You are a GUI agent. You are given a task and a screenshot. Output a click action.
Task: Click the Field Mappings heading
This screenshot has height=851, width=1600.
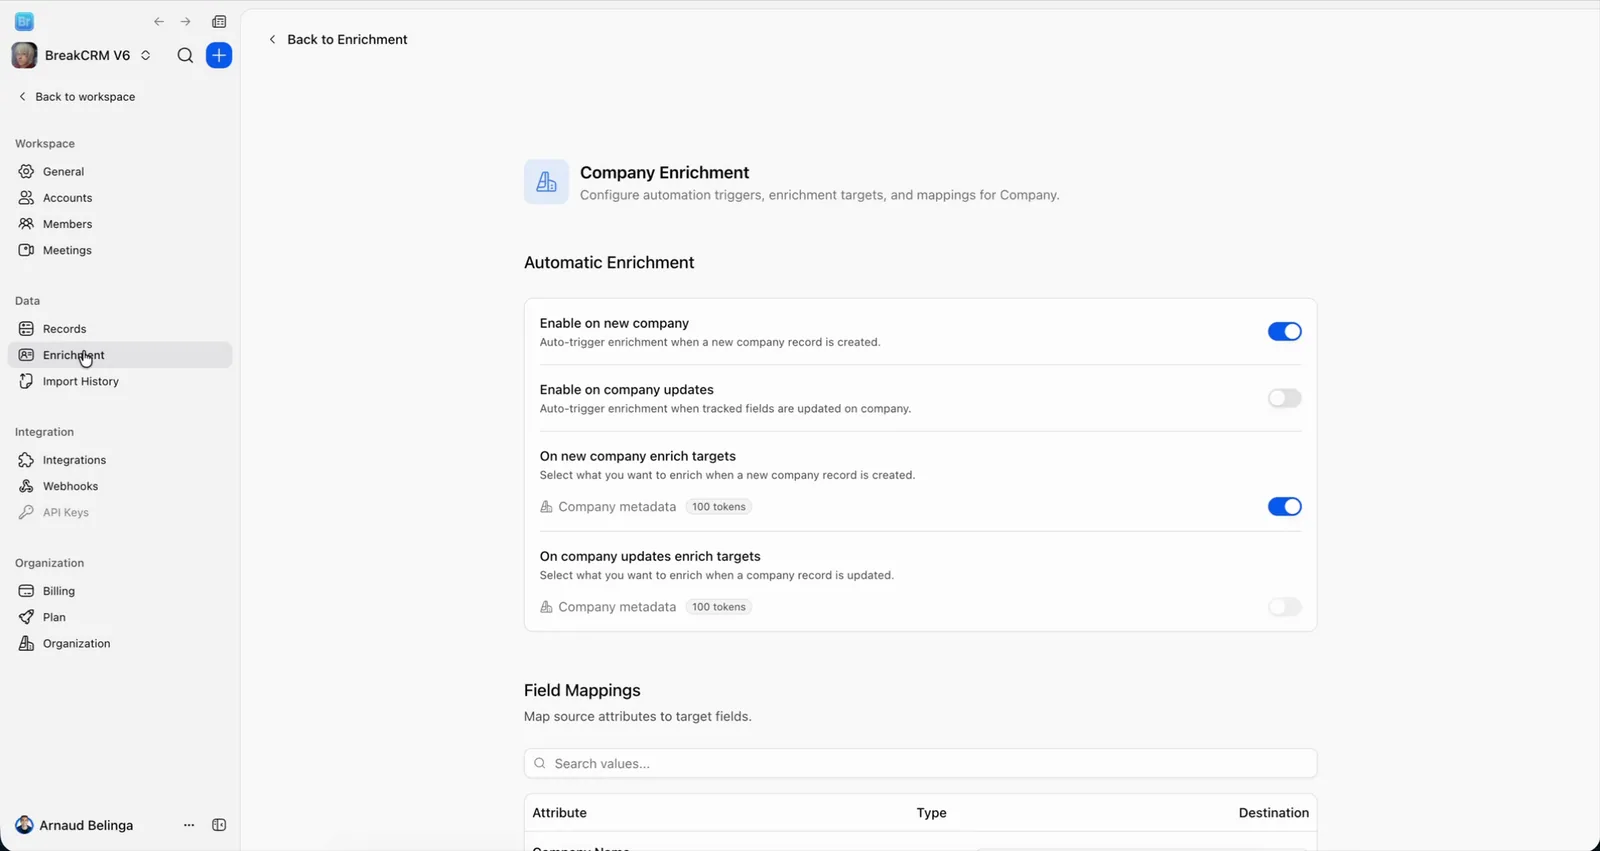582,690
